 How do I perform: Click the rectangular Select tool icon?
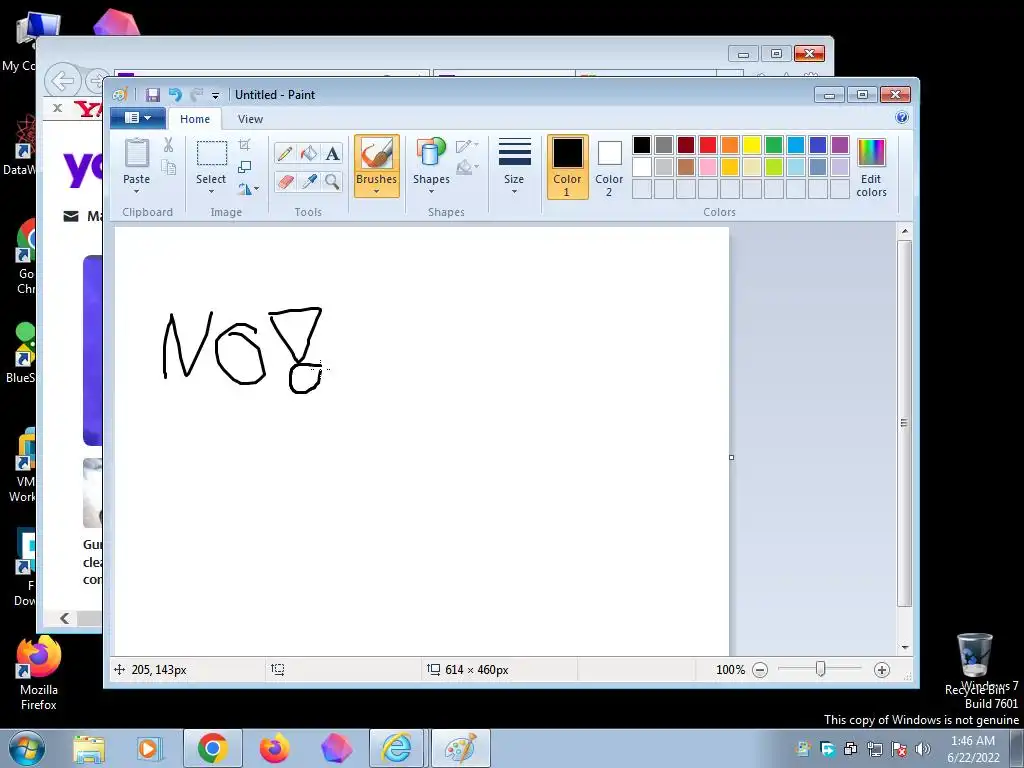point(212,153)
